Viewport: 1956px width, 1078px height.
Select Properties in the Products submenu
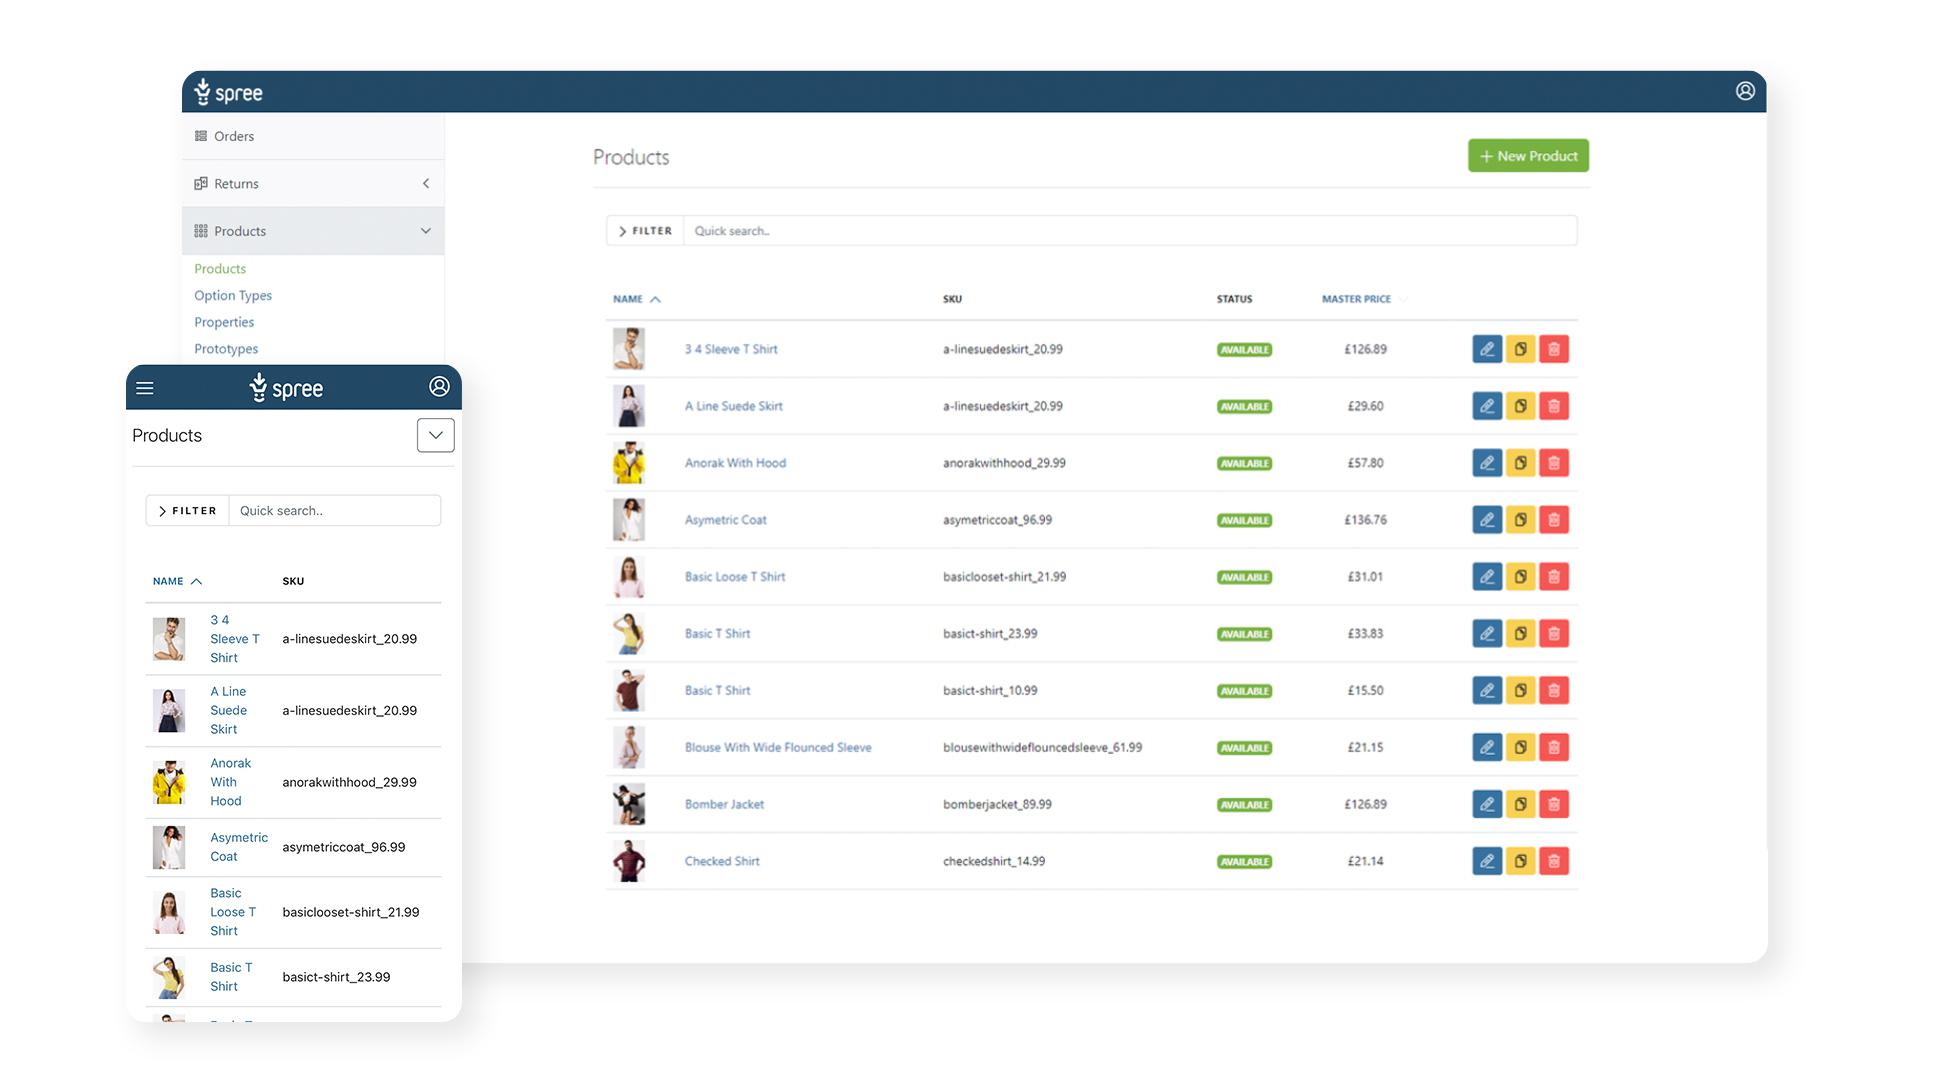click(224, 322)
